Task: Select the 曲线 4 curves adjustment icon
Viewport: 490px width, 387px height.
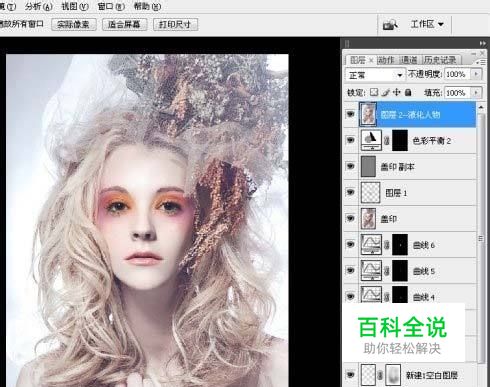Action: (371, 295)
